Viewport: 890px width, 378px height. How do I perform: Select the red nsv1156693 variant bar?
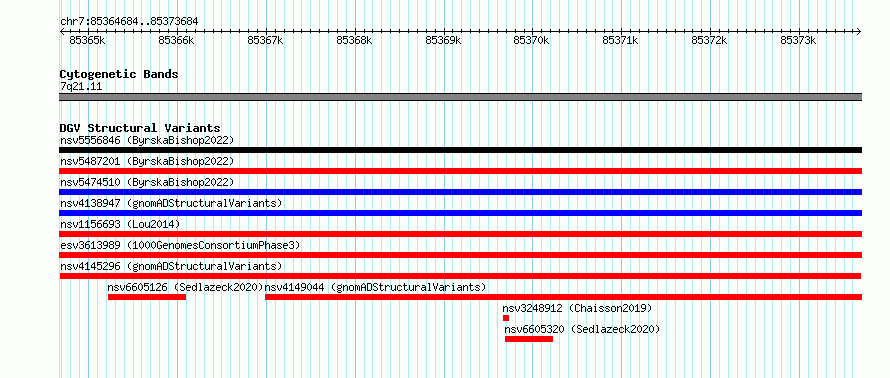tap(460, 234)
